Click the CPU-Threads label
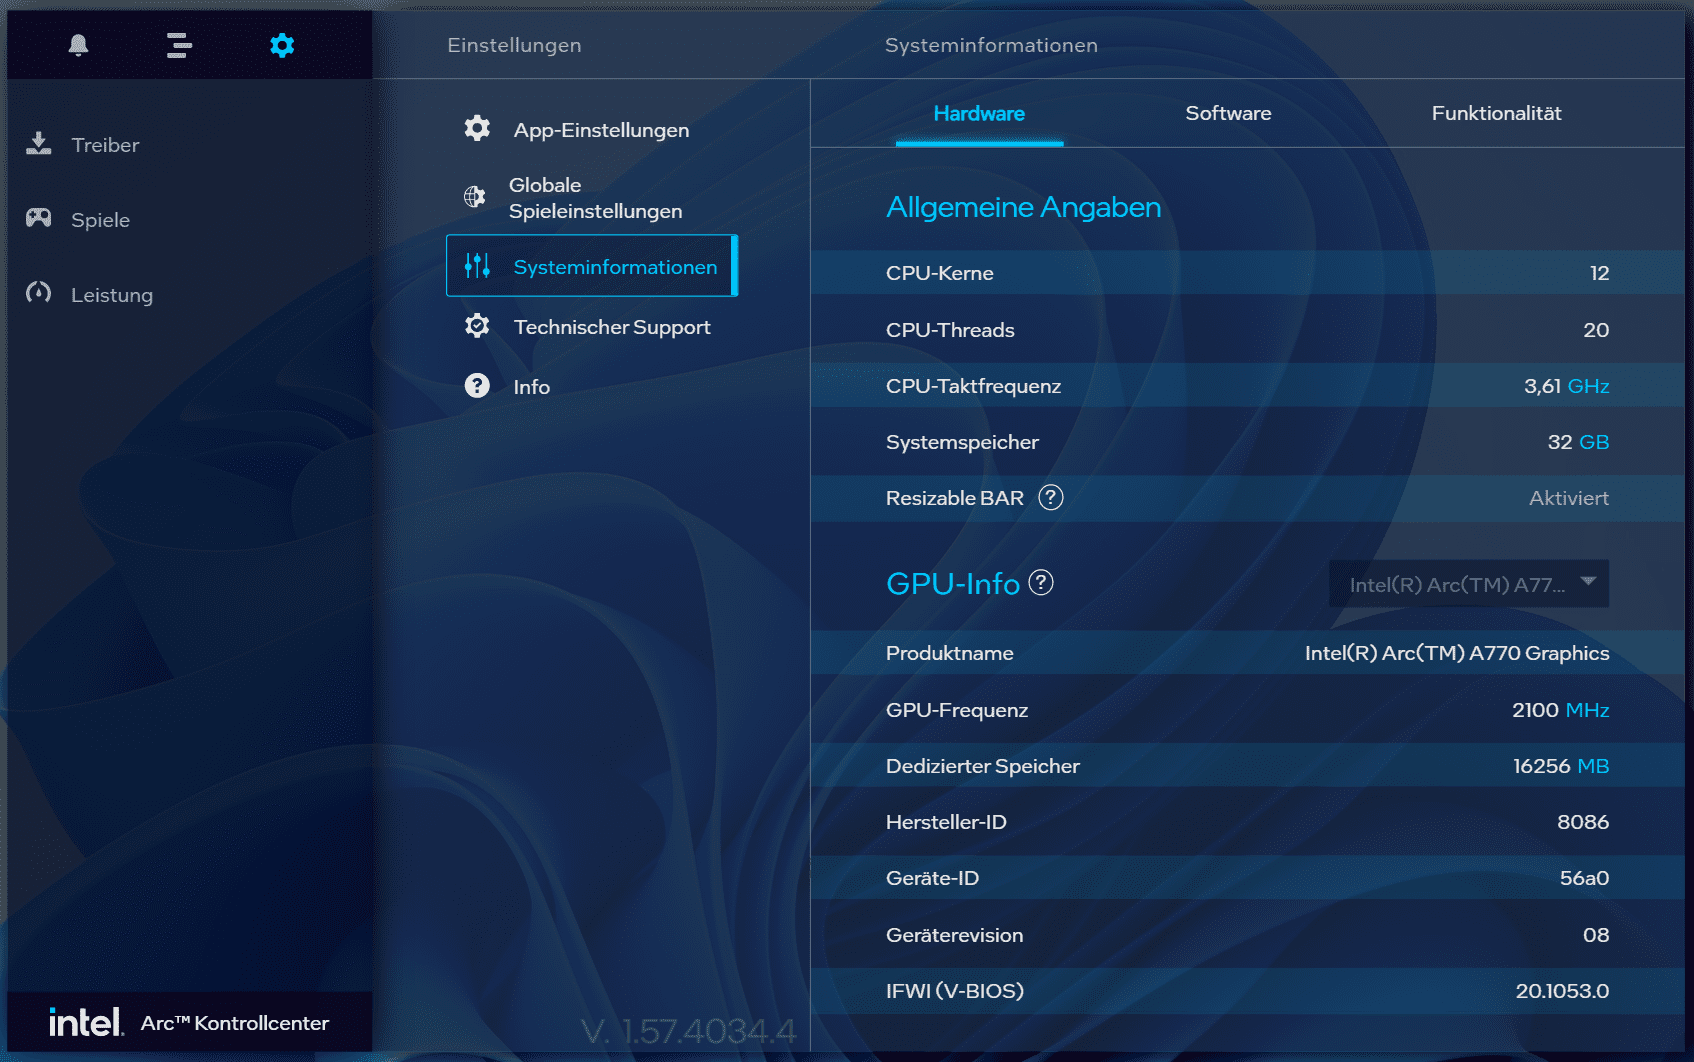The image size is (1694, 1062). coord(950,330)
